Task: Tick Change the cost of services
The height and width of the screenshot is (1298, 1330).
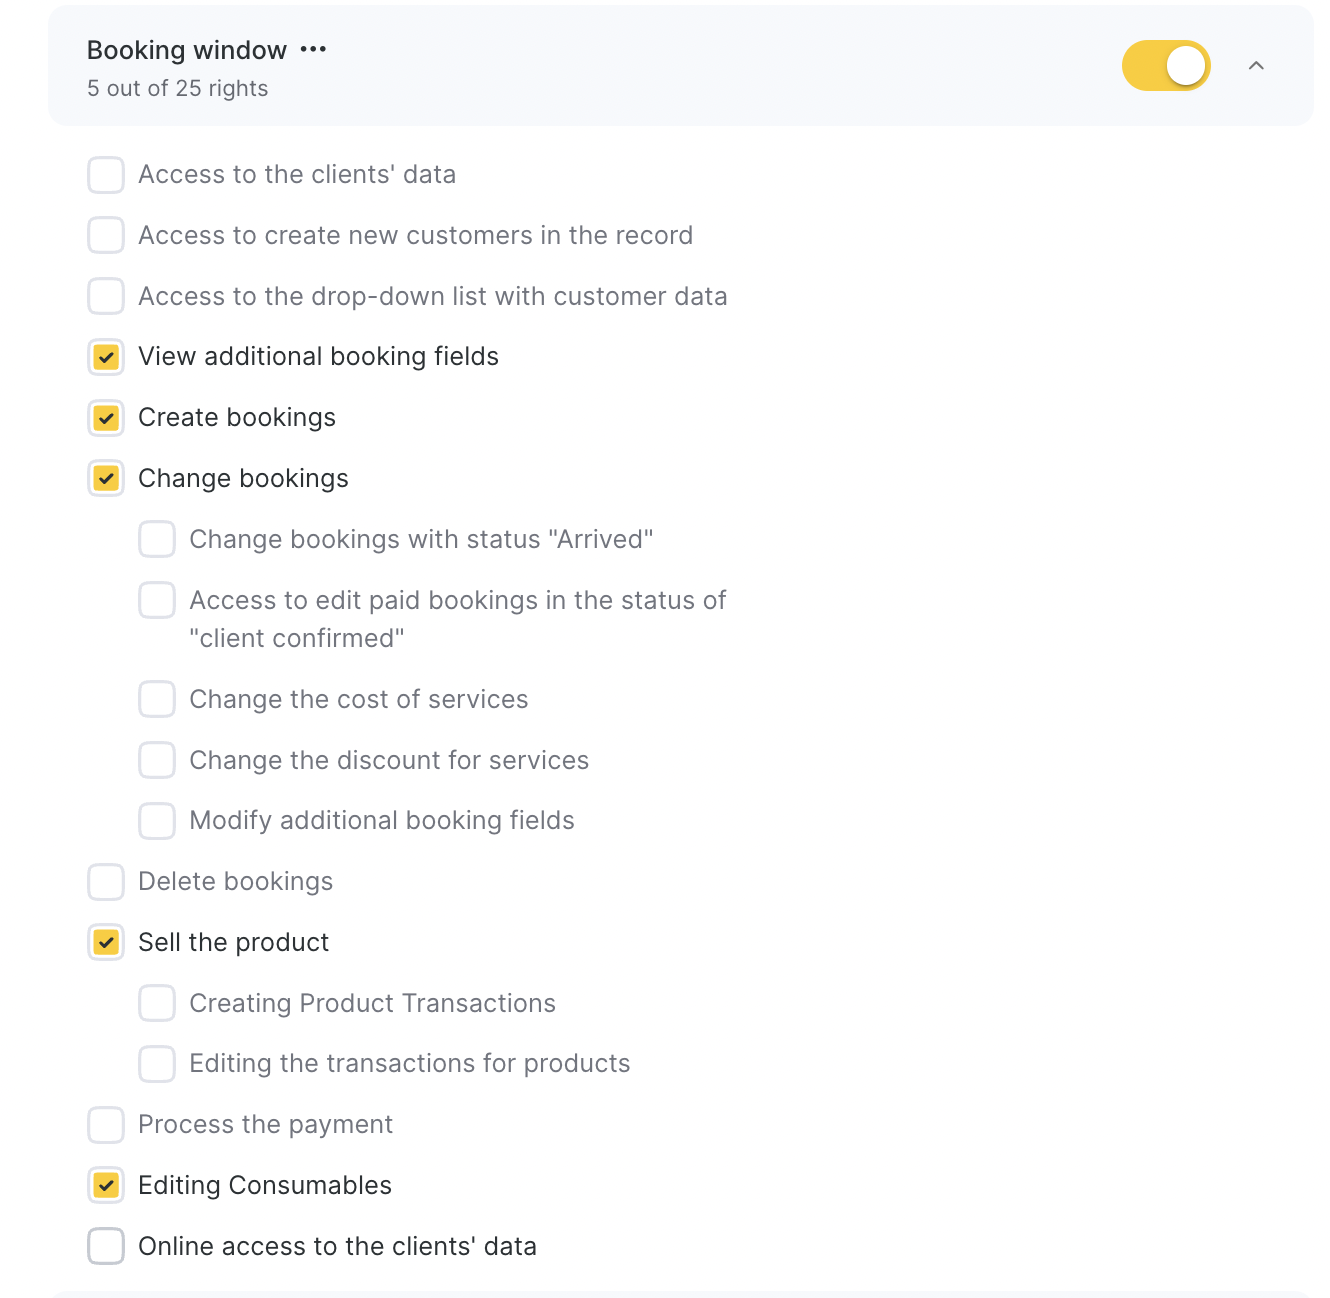Action: pyautogui.click(x=157, y=699)
